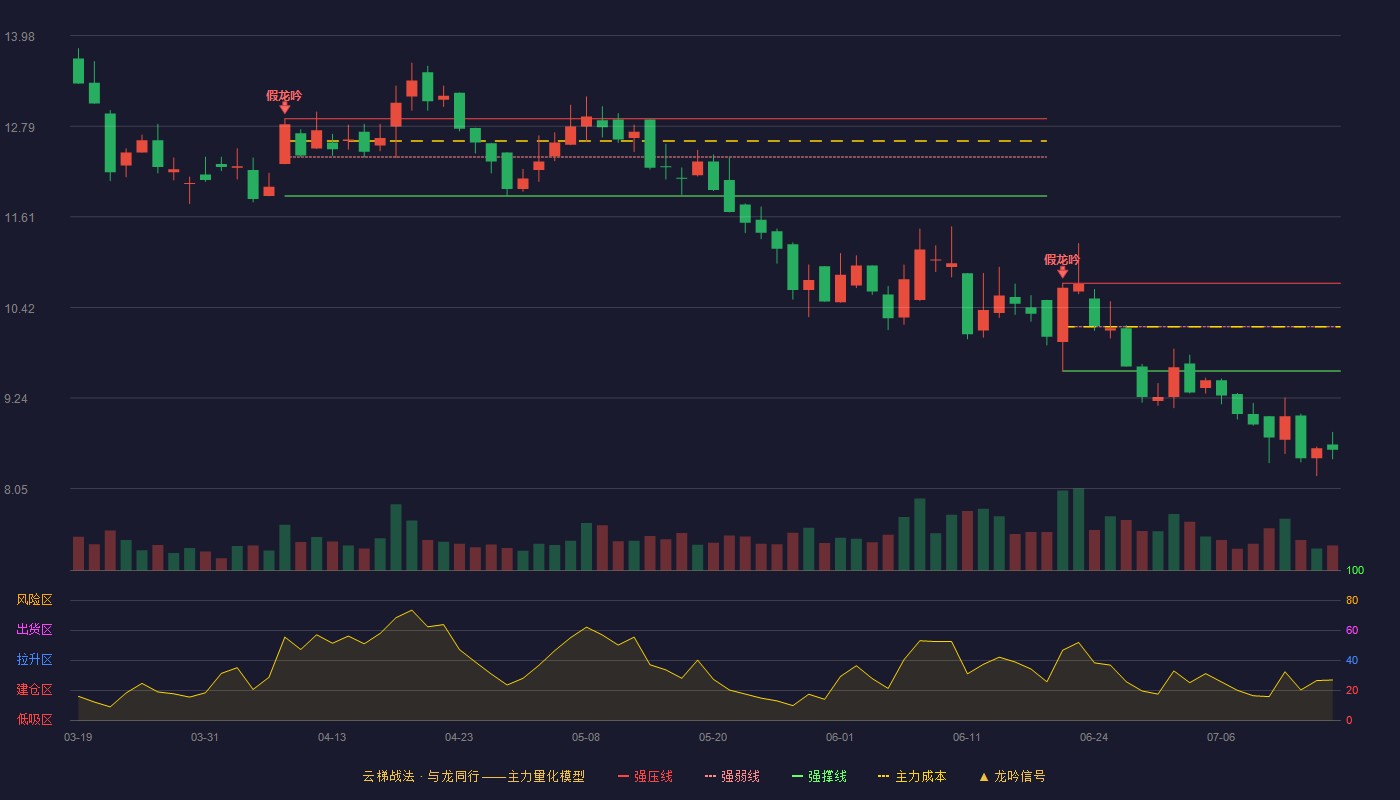
Task: Click the dashed 强弱线 legend marker
Action: pos(710,776)
